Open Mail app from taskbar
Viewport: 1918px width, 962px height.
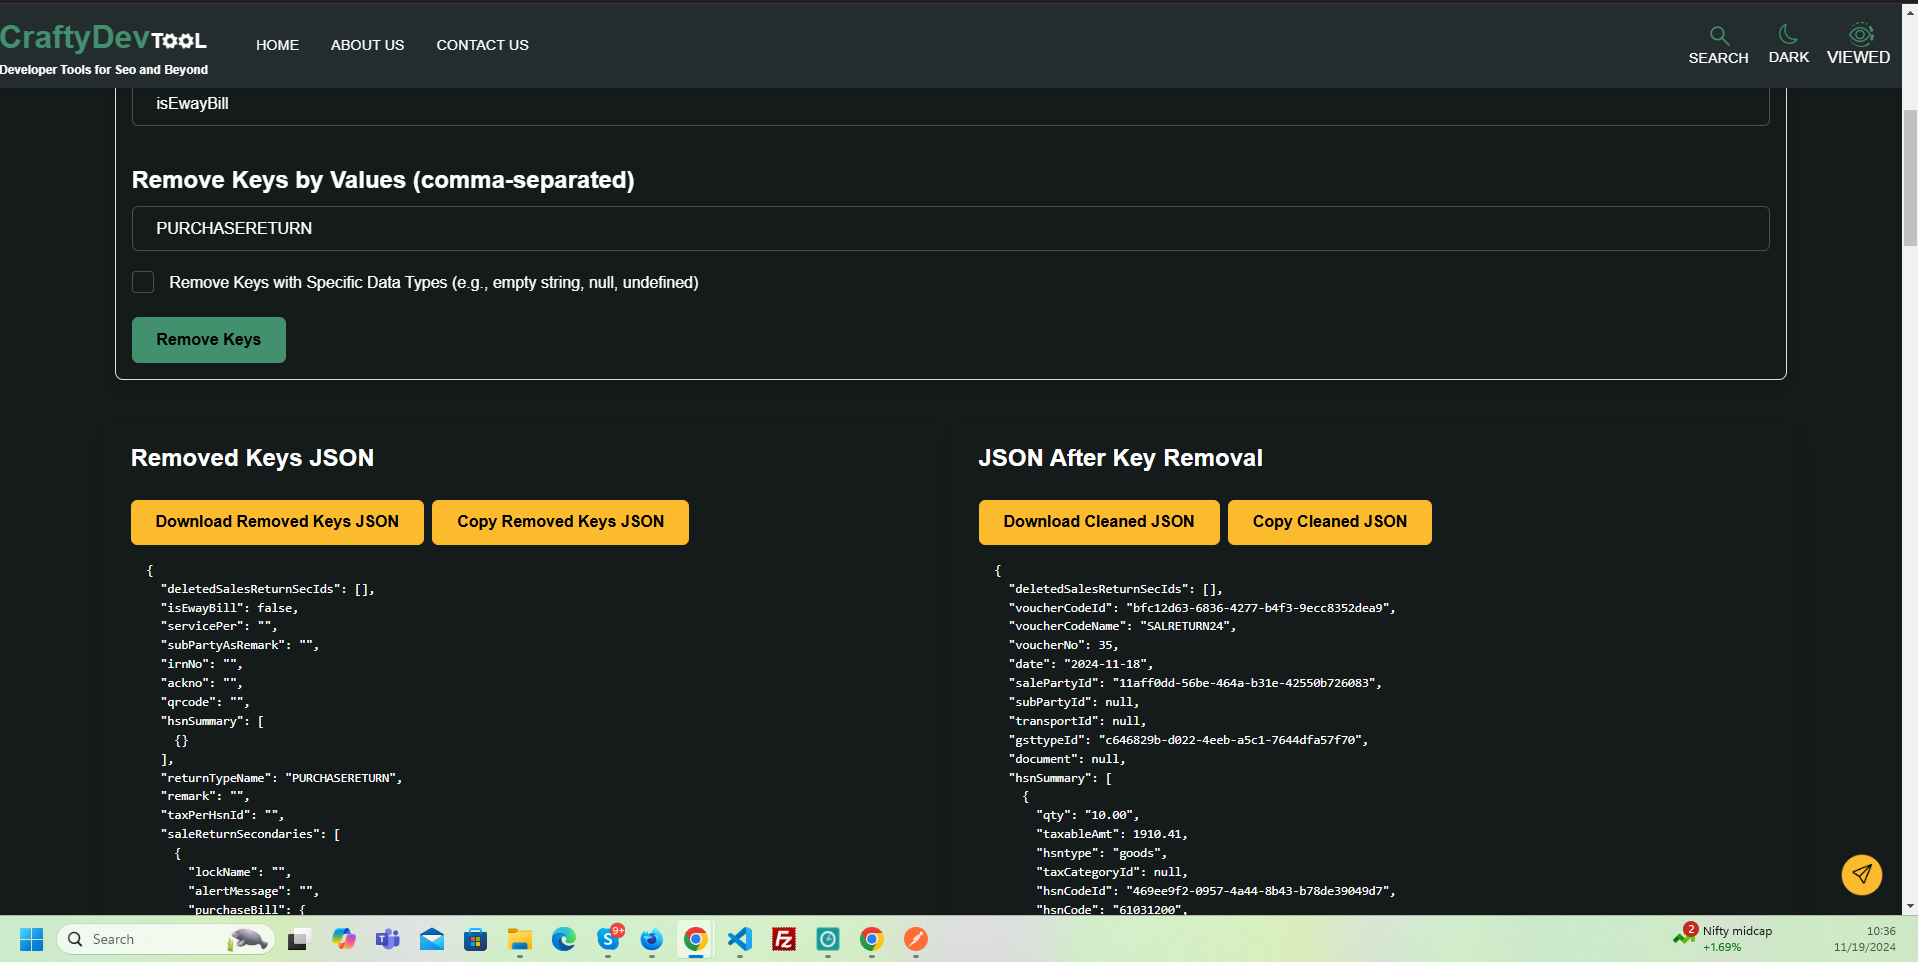click(x=432, y=939)
